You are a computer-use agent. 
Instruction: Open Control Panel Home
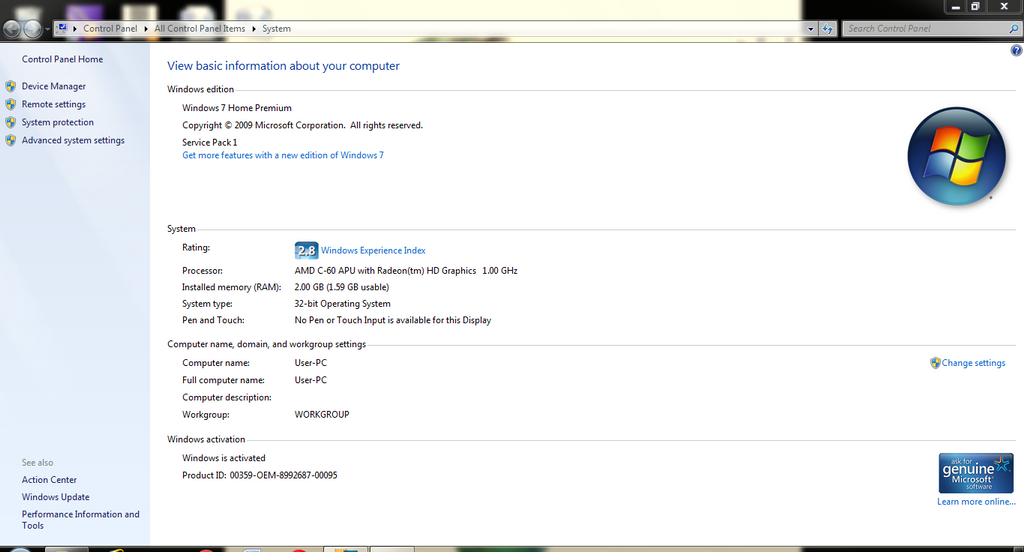click(62, 59)
